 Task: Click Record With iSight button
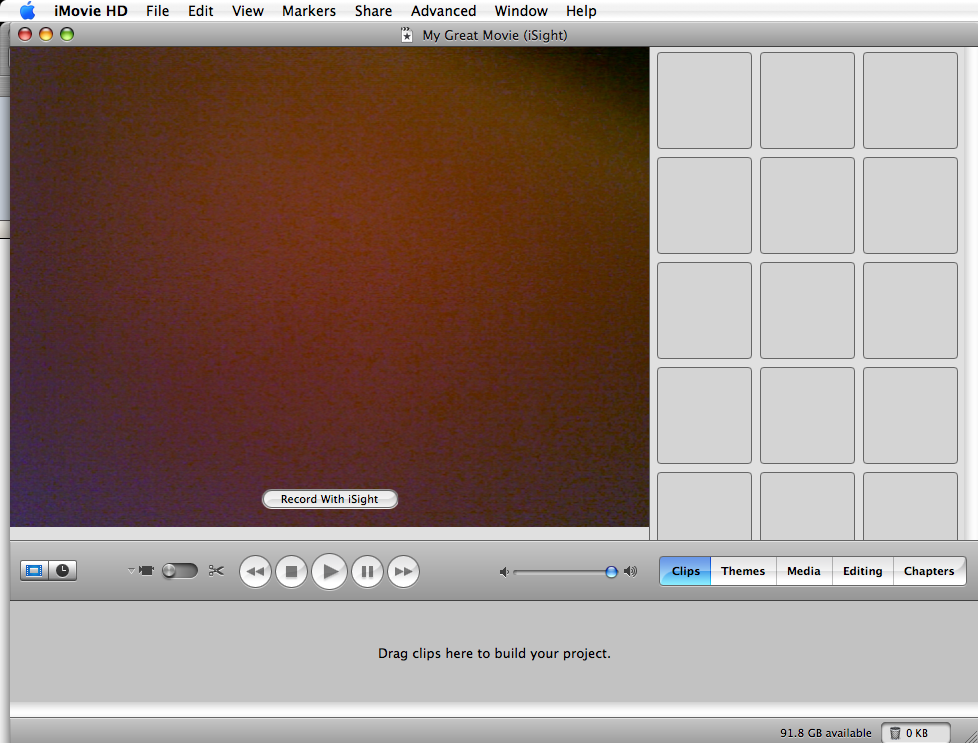[330, 499]
